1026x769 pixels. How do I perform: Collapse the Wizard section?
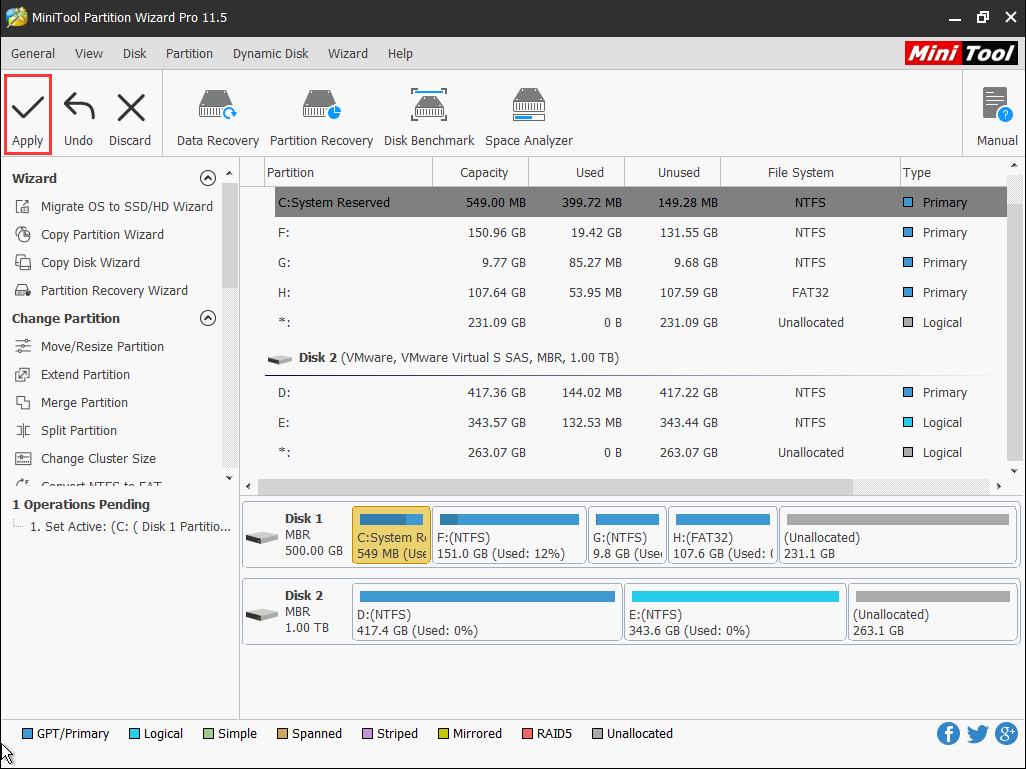click(207, 178)
